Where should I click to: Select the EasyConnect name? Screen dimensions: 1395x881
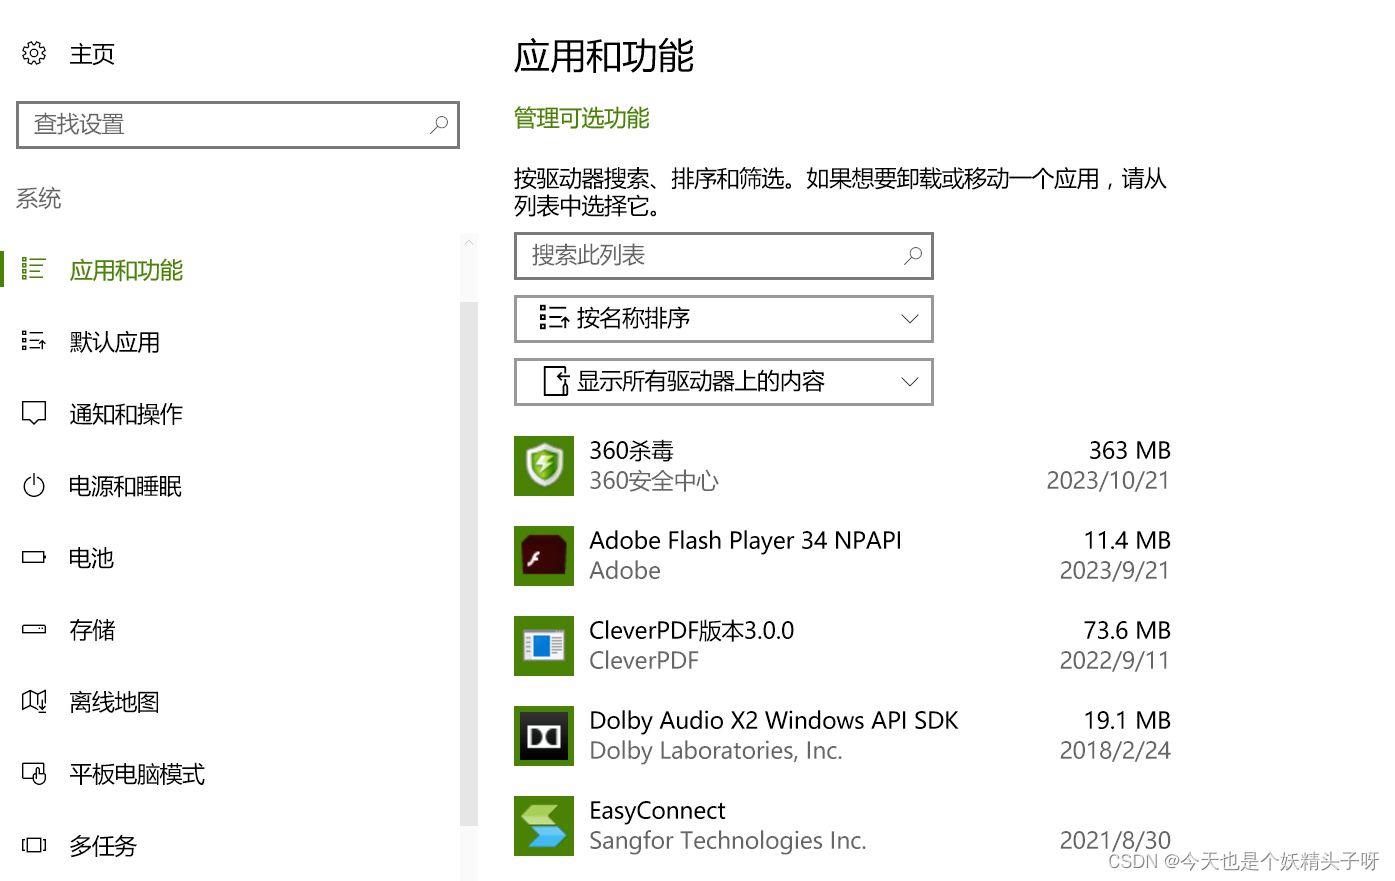coord(657,810)
